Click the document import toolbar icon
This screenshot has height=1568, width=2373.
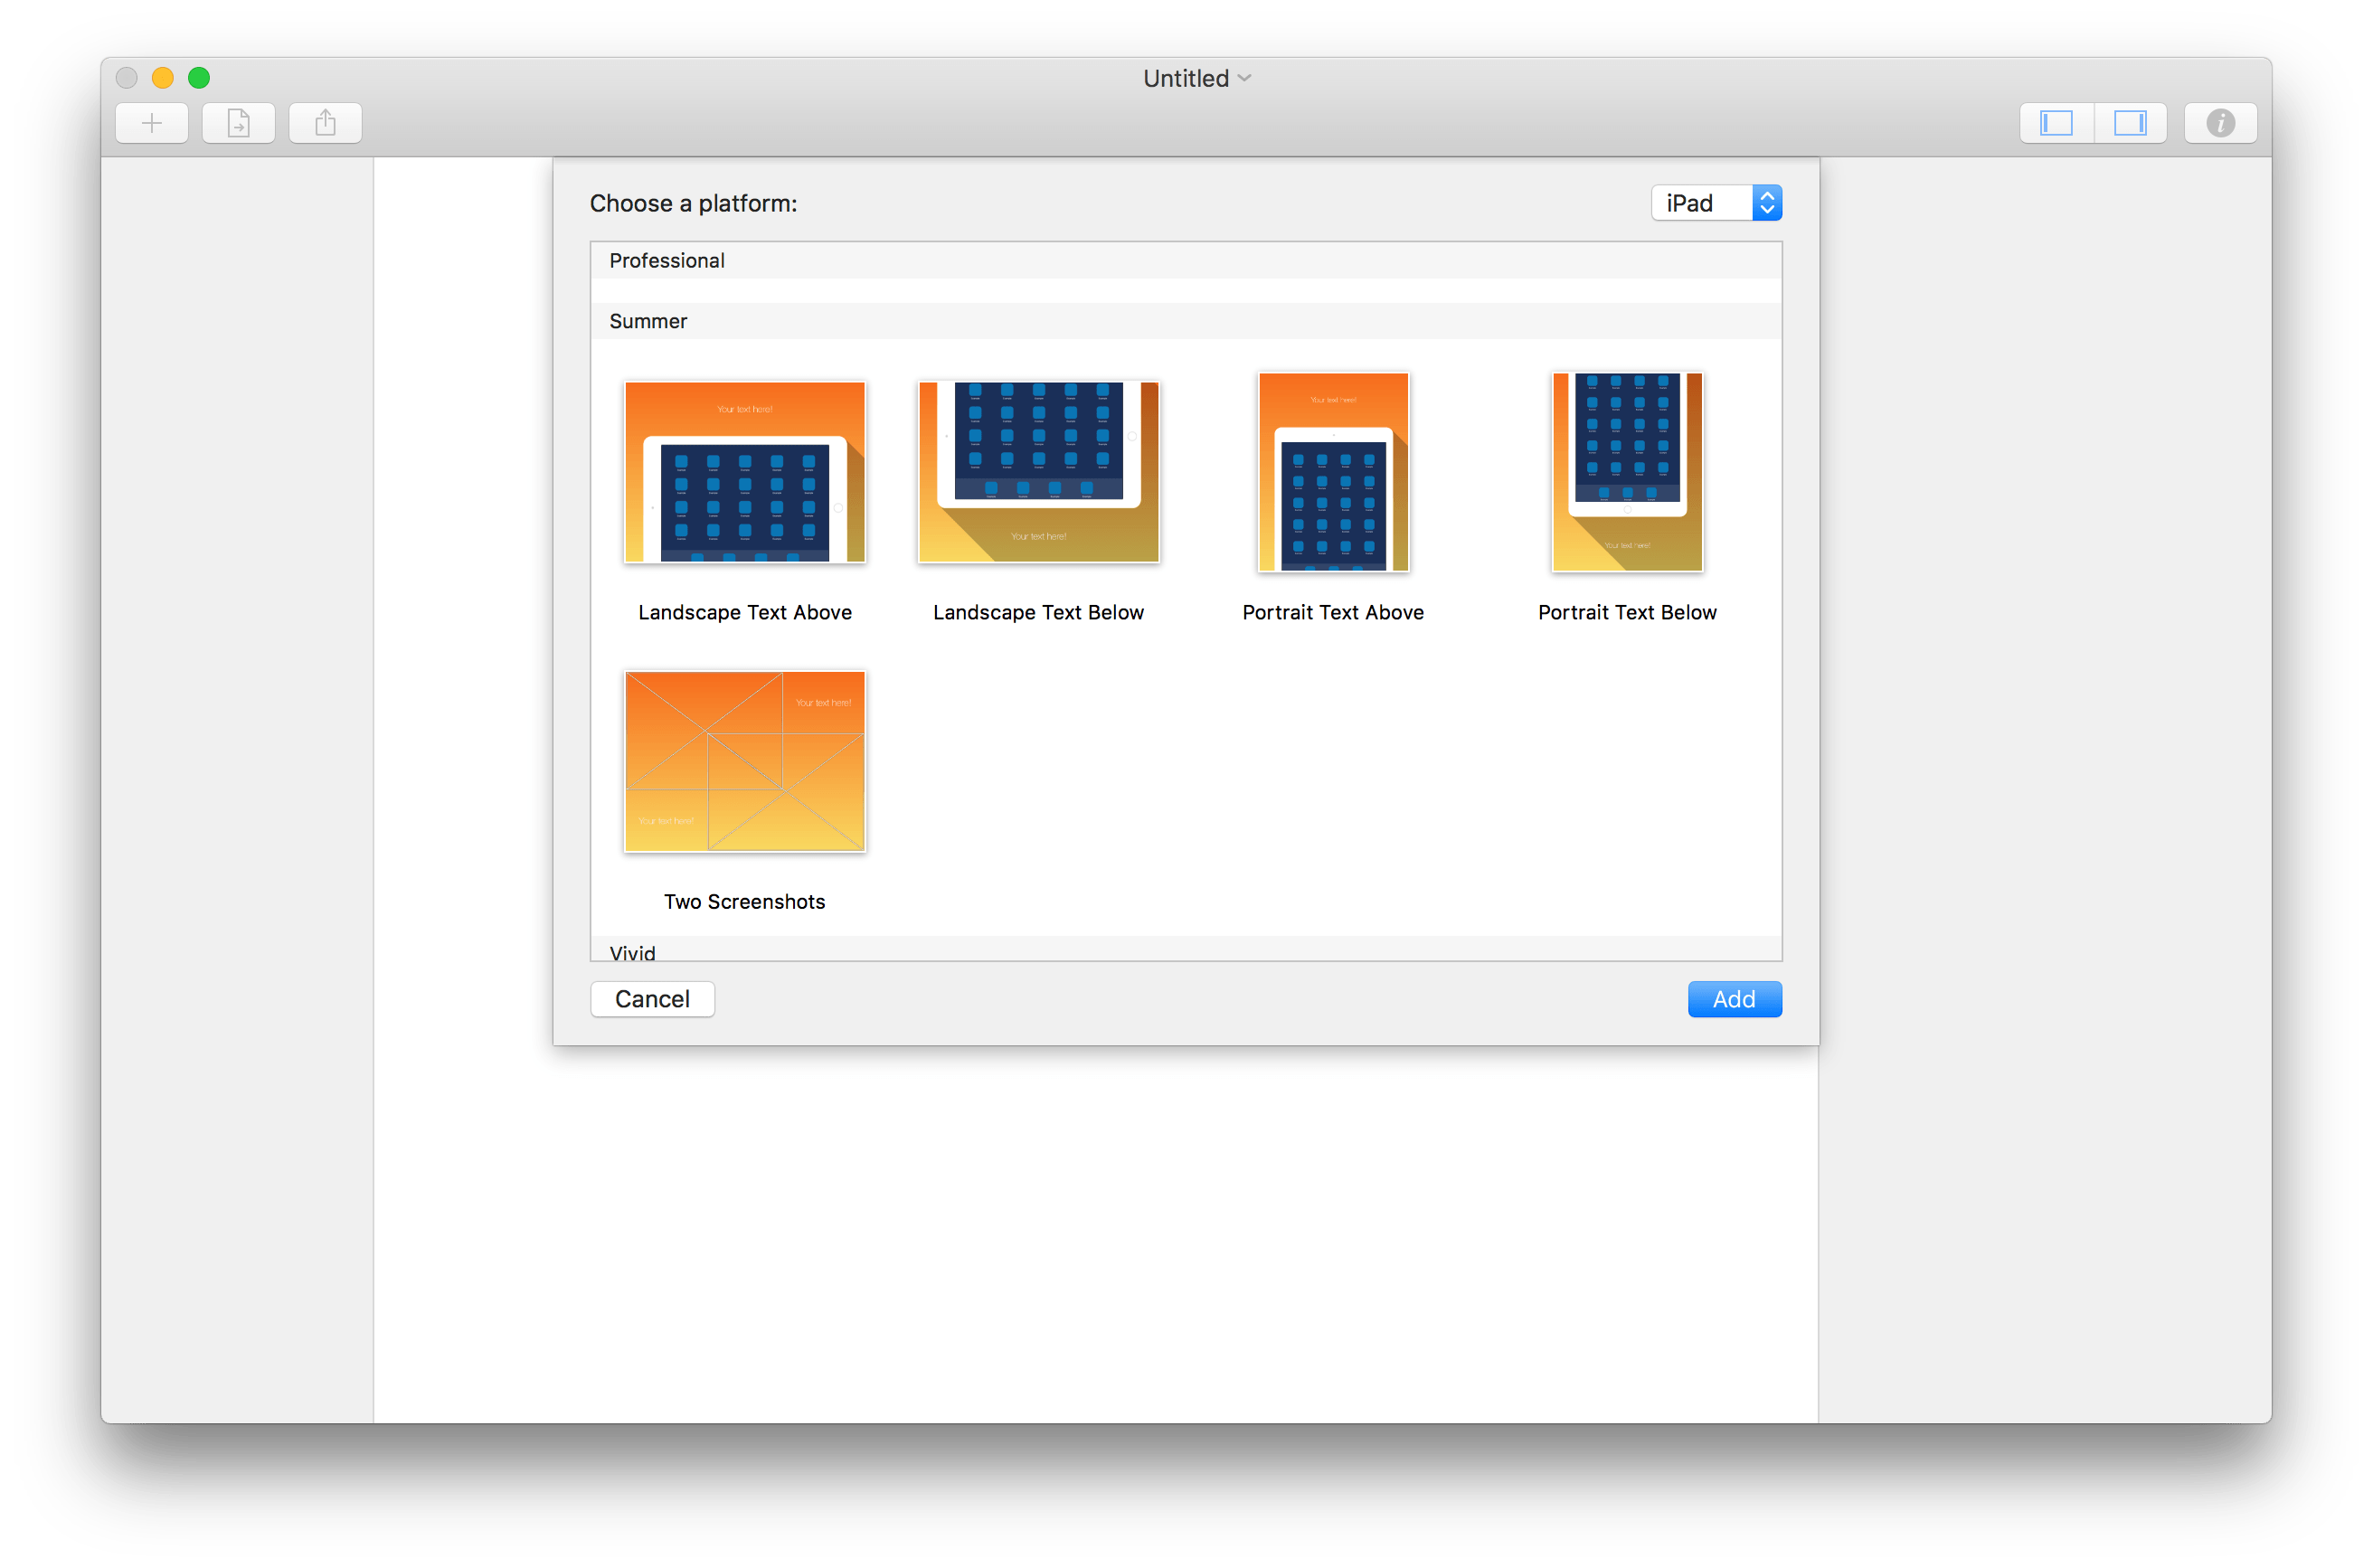(238, 123)
